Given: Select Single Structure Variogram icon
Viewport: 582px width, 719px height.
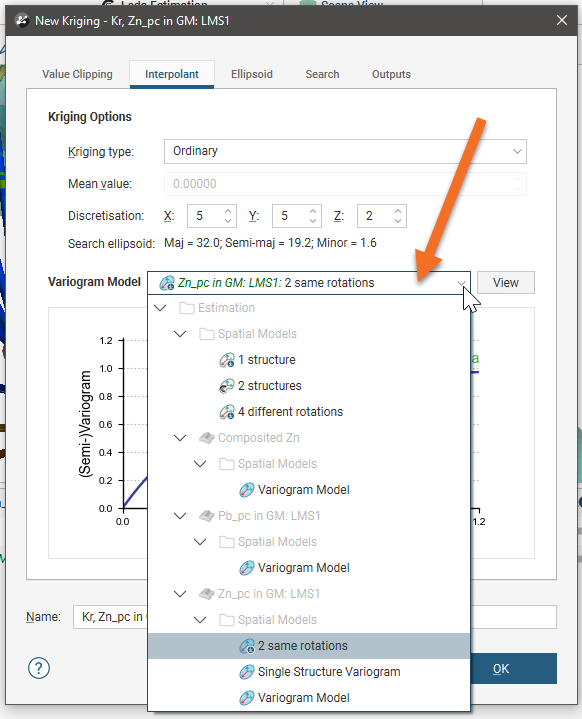Looking at the screenshot, I should click(x=247, y=672).
